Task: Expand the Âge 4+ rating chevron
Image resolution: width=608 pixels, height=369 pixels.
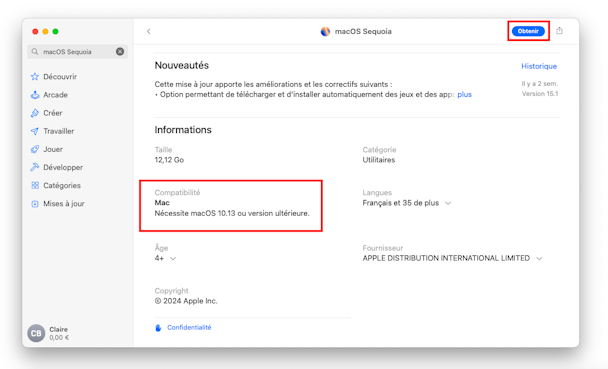Action: pos(173,259)
